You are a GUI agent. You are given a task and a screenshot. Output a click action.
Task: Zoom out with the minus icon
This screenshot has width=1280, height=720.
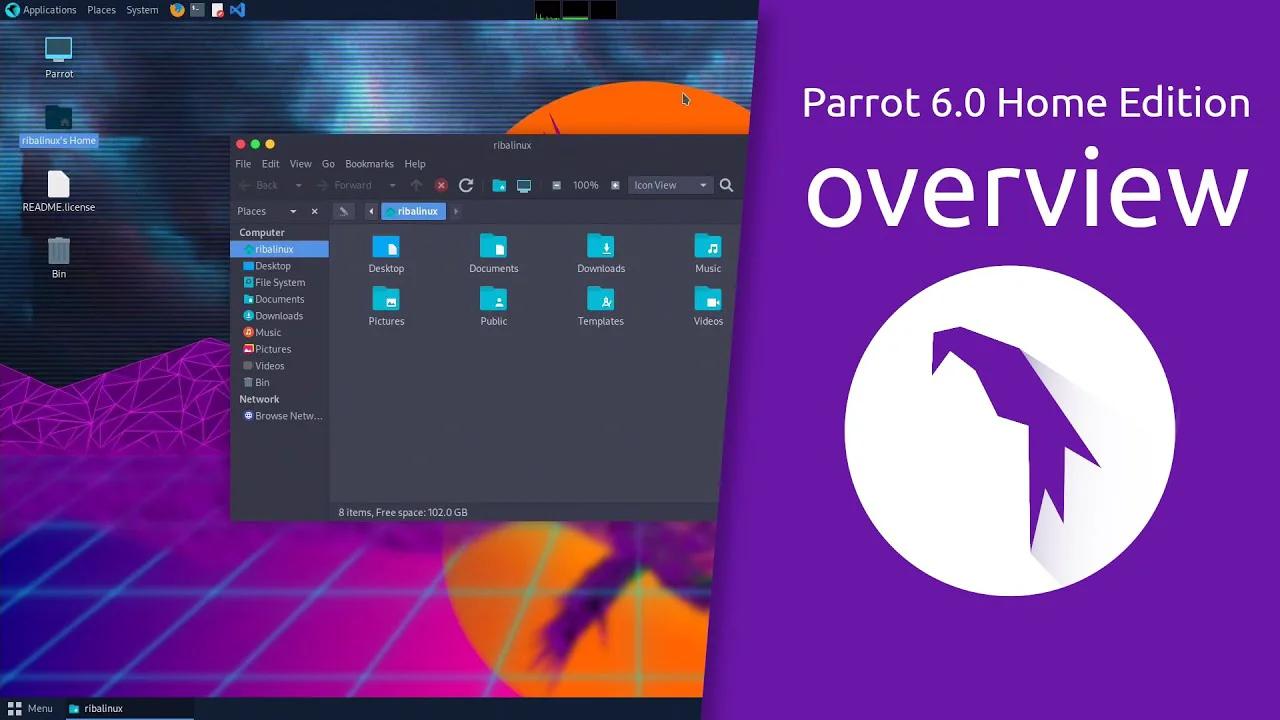click(557, 185)
